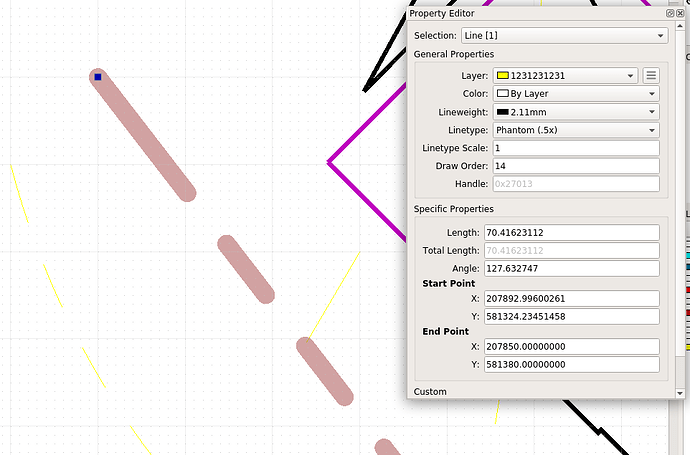Open the Selection combo box showing Line [1]
This screenshot has width=690, height=455.
[565, 36]
